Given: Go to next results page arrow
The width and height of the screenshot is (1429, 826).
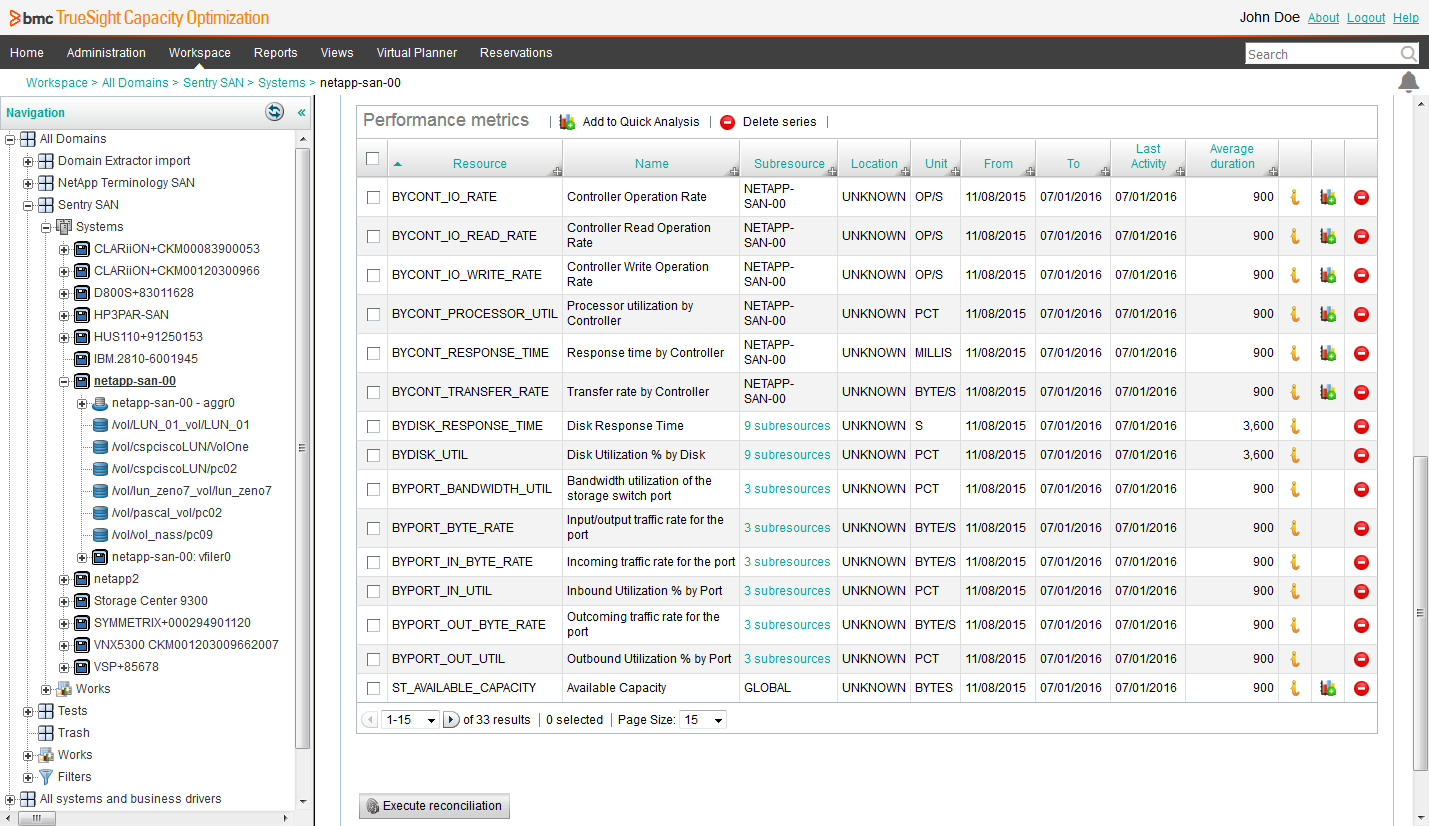Looking at the screenshot, I should coord(451,720).
